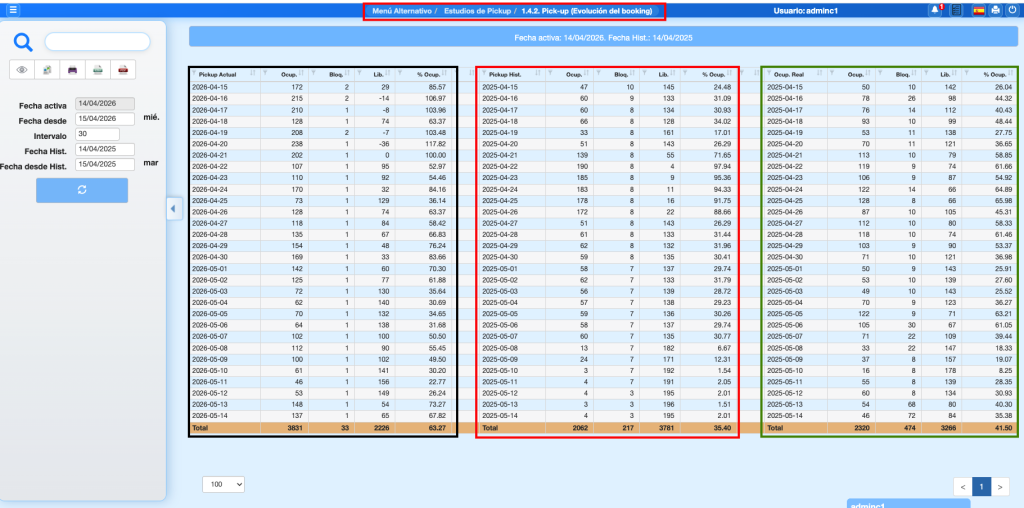This screenshot has width=1024, height=508.
Task: Open the document list icon in the top bar
Action: click(957, 11)
